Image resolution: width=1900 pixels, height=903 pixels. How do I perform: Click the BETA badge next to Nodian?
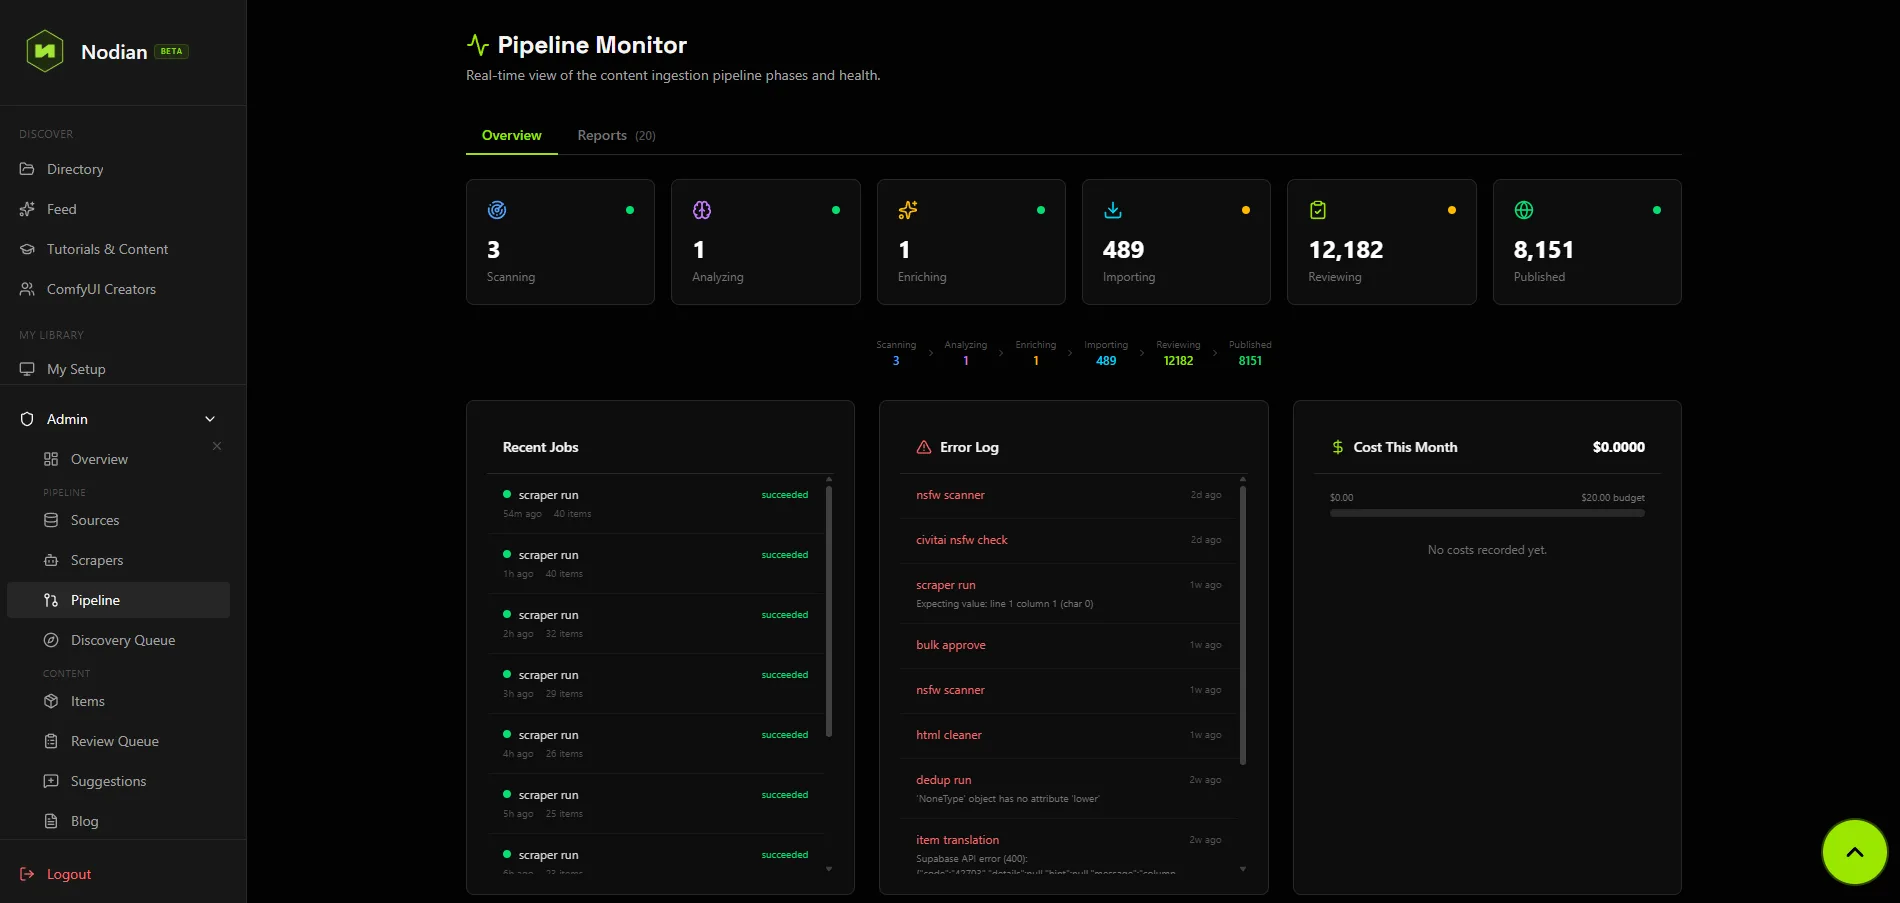pyautogui.click(x=172, y=51)
